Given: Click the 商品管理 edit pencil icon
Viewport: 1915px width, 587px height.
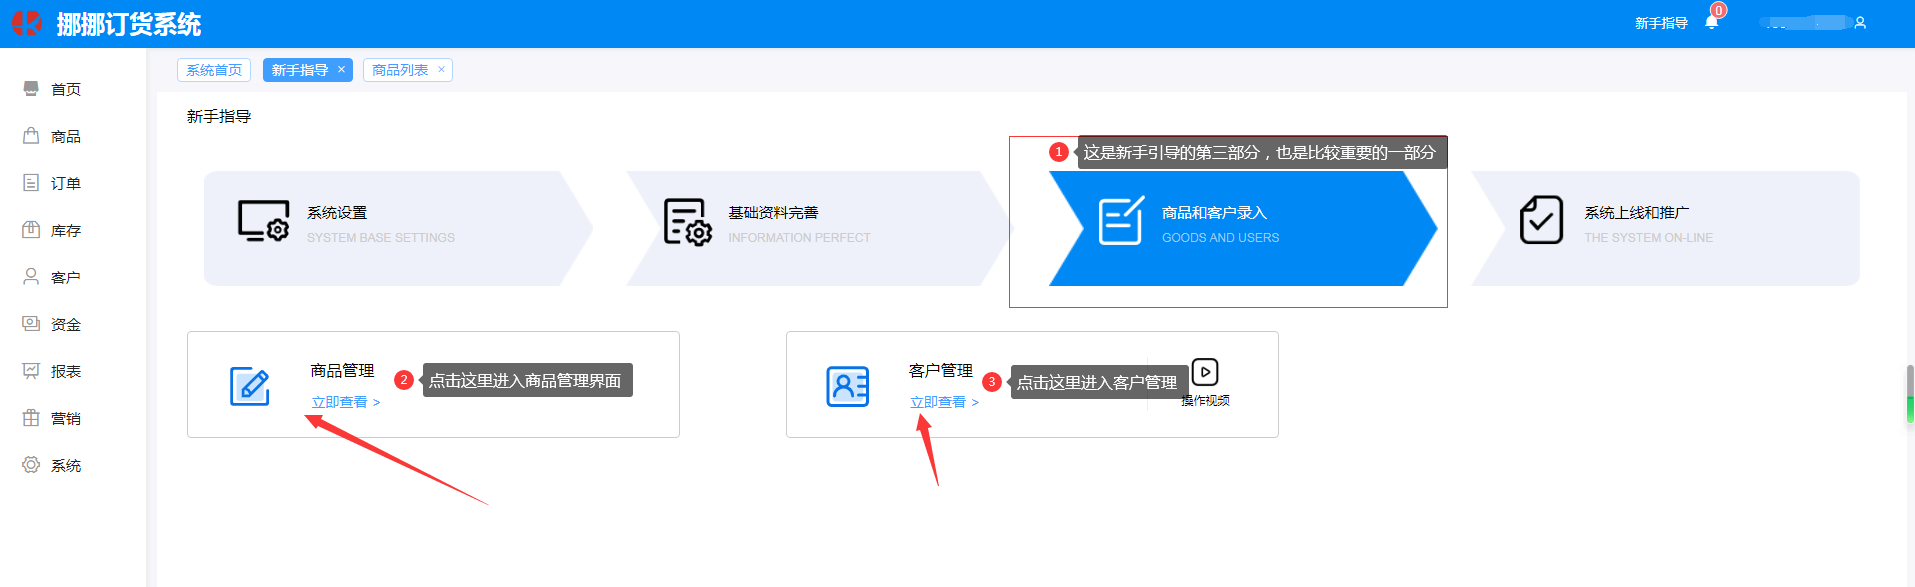Looking at the screenshot, I should [250, 386].
